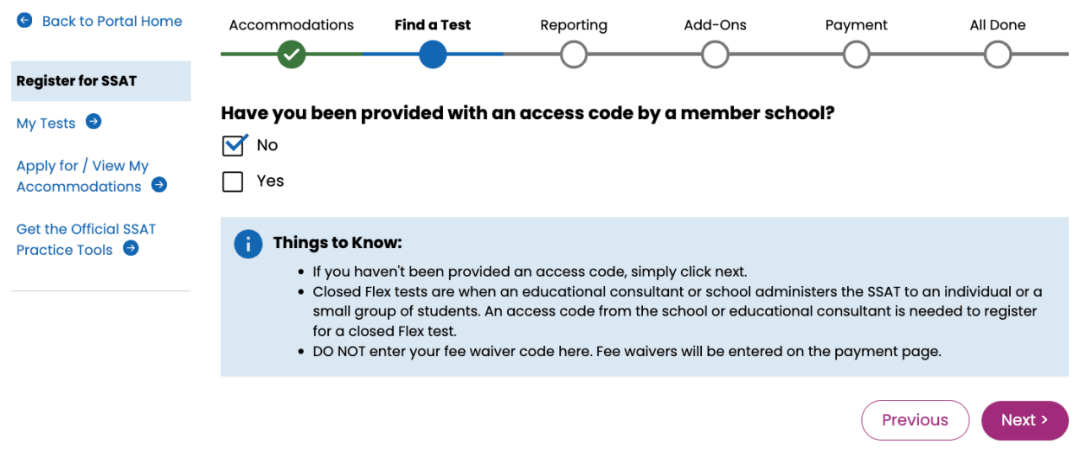Screen dimensions: 1080x465
Task: Click the green checkmark Accommodations step circle
Action: point(291,54)
